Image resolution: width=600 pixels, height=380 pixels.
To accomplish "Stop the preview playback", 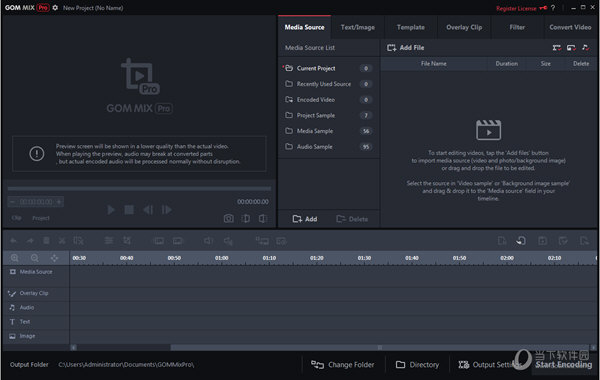I will [x=129, y=210].
